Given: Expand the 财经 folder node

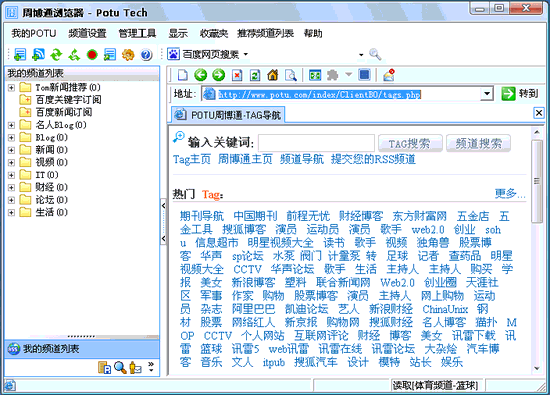Looking at the screenshot, I should click(11, 187).
